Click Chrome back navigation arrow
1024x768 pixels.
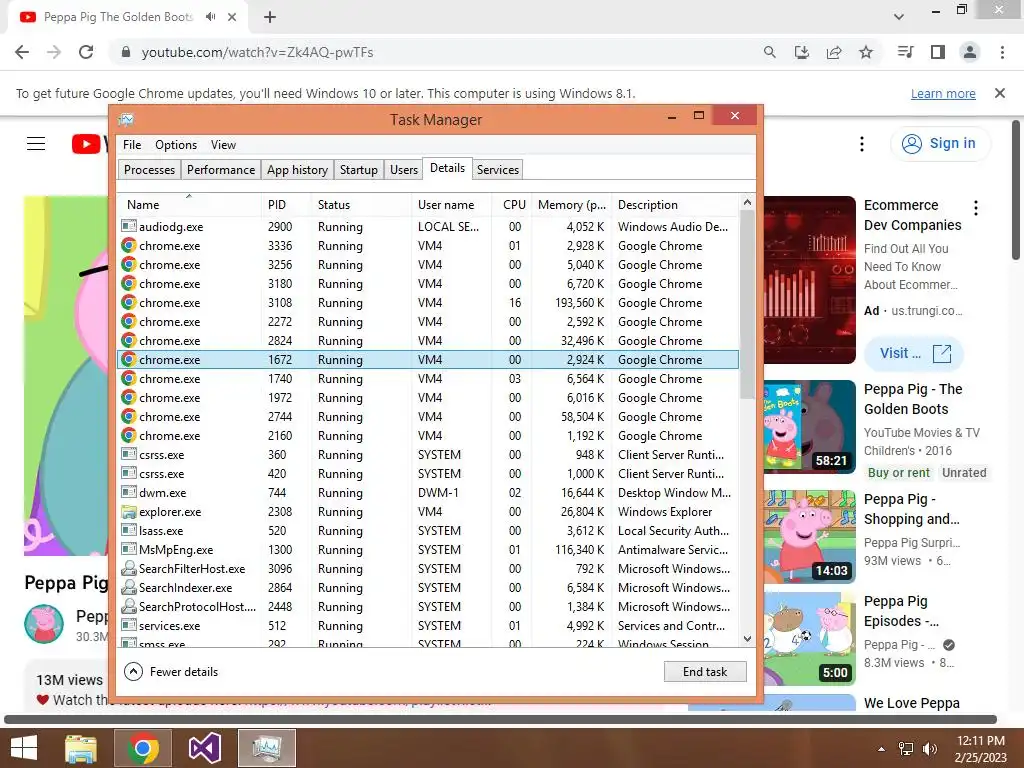[22, 52]
